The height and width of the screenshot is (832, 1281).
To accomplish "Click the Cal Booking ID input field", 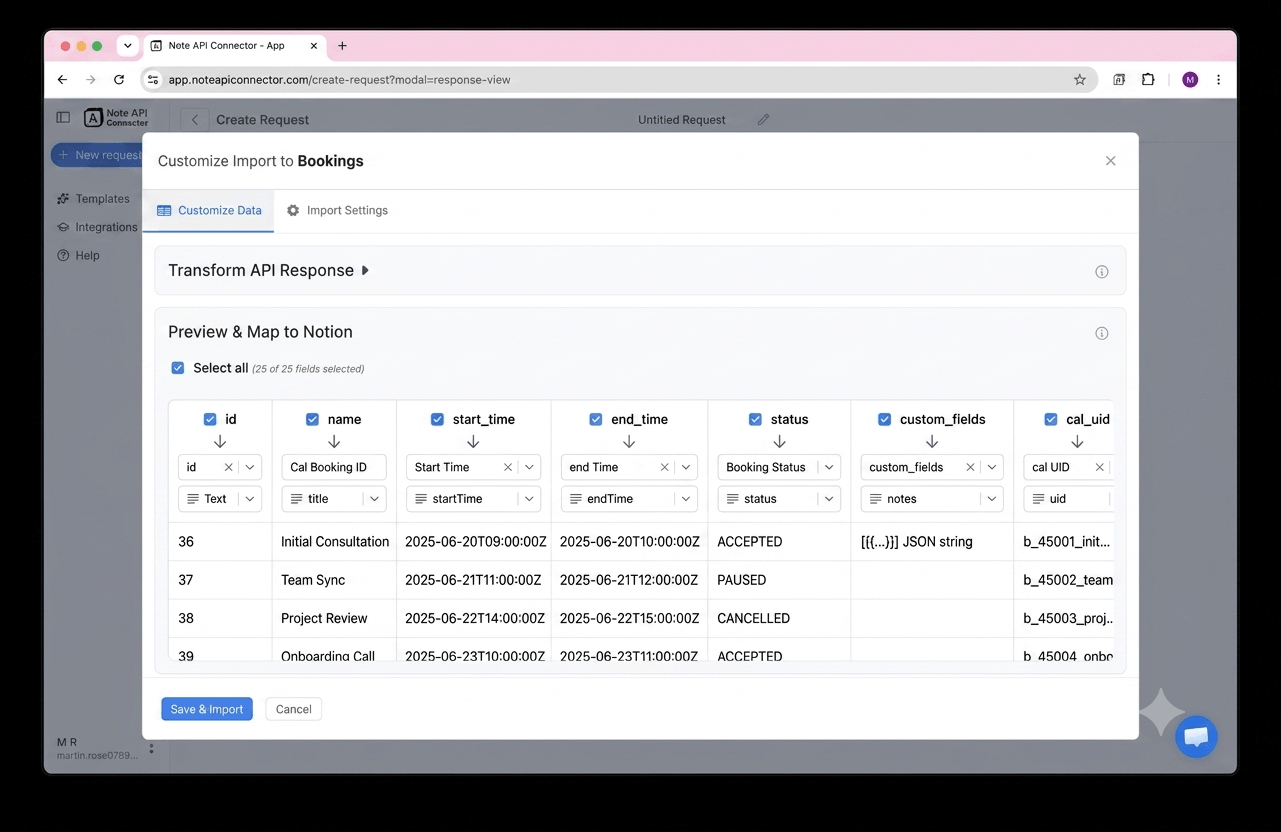I will click(334, 467).
